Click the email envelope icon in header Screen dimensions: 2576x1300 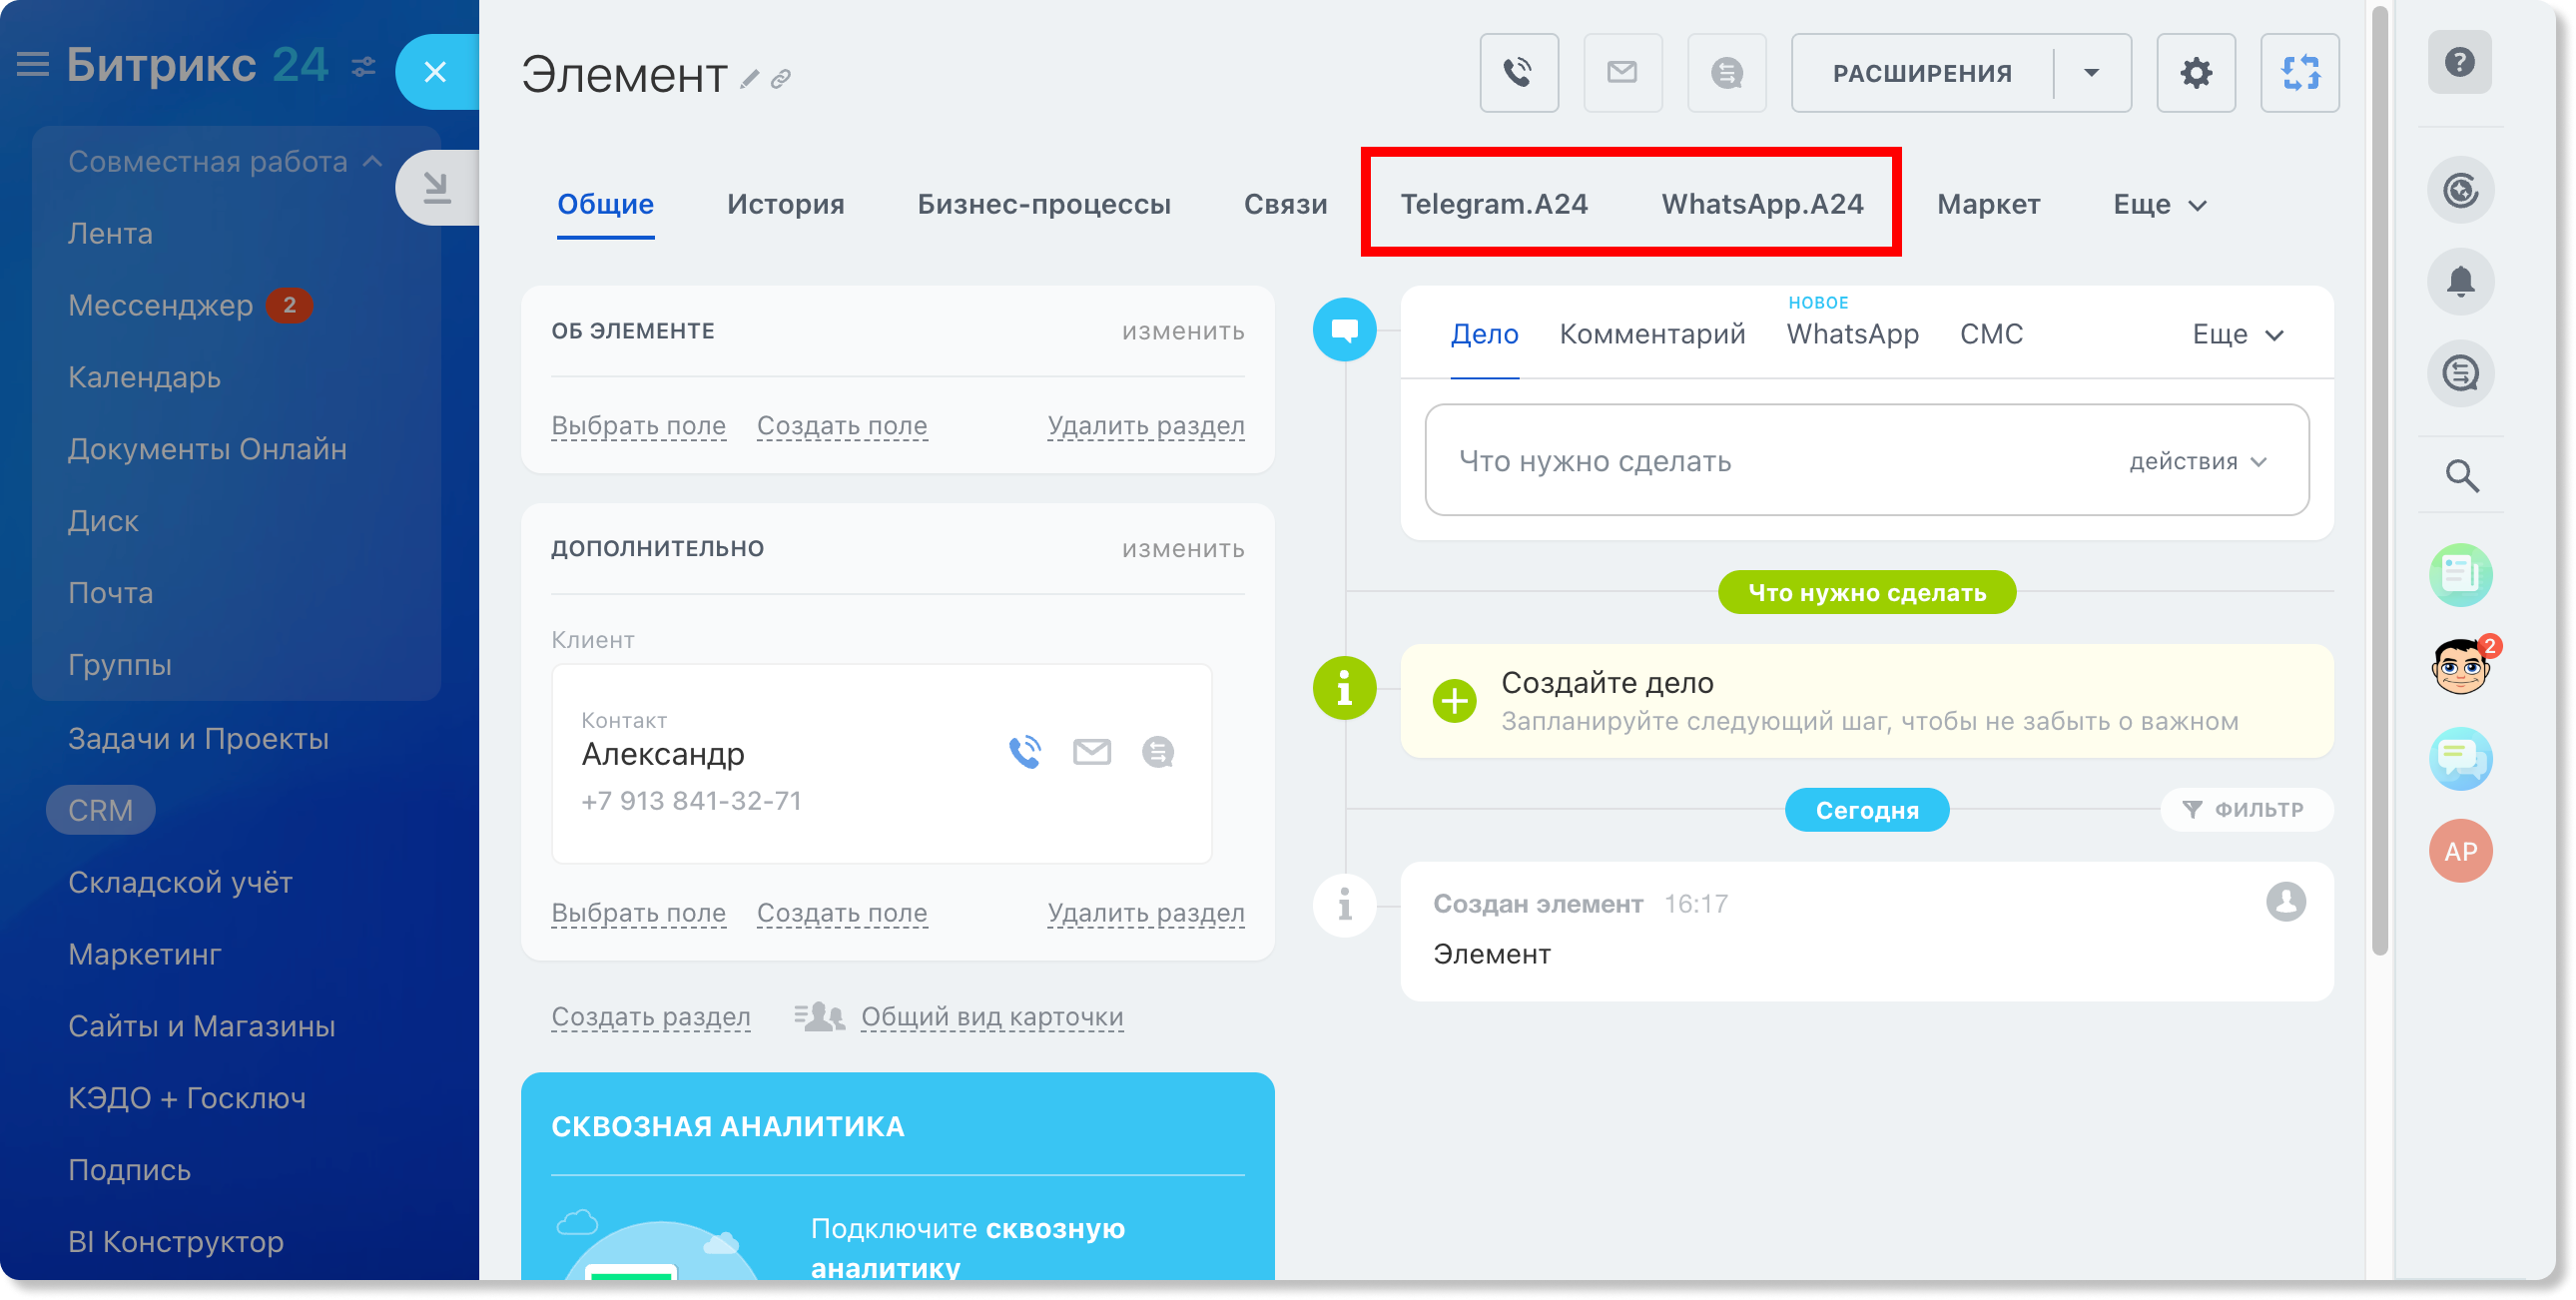point(1622,73)
